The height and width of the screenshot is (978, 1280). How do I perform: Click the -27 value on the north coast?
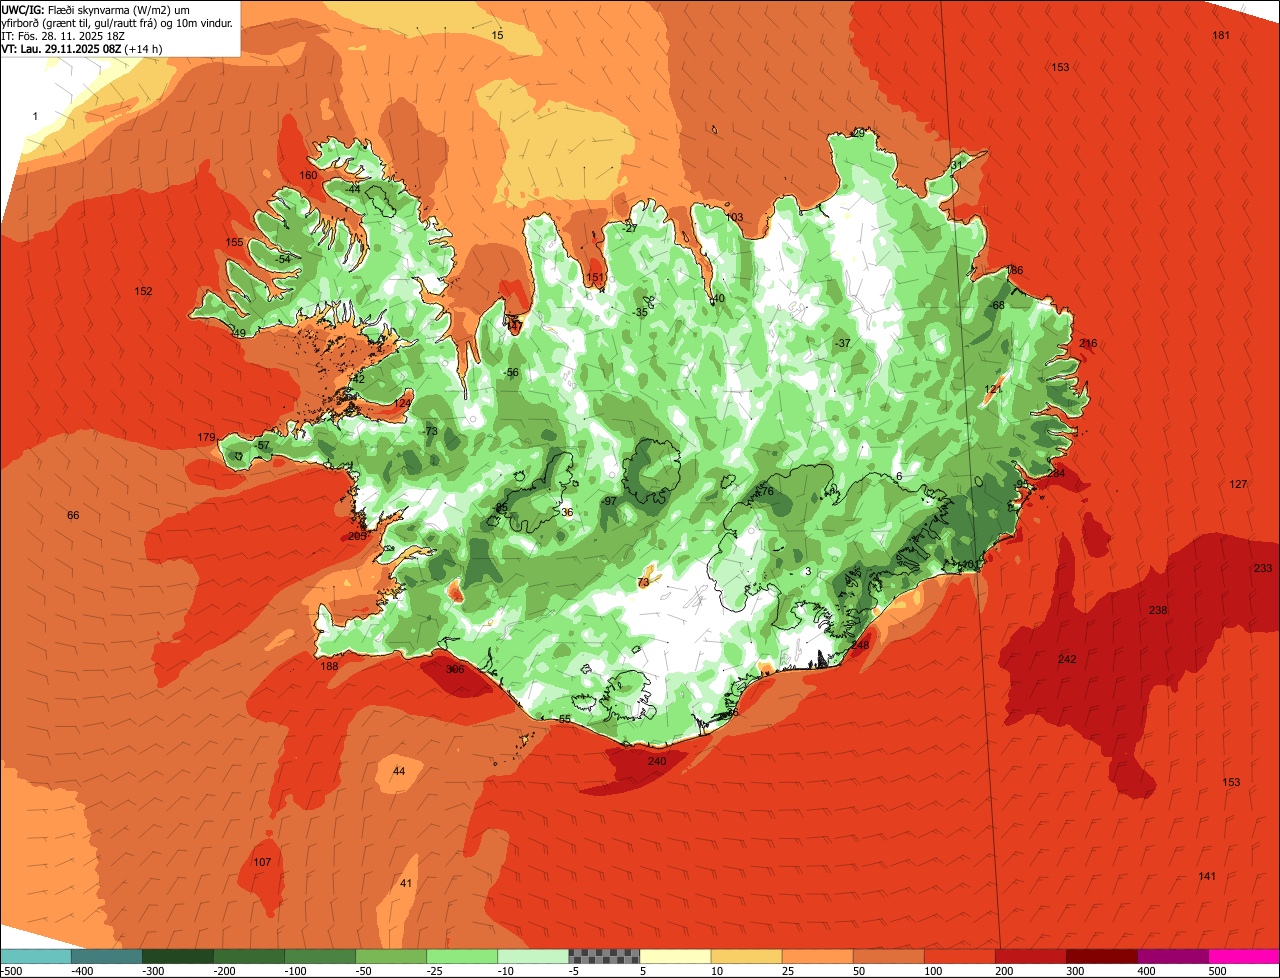coord(629,228)
